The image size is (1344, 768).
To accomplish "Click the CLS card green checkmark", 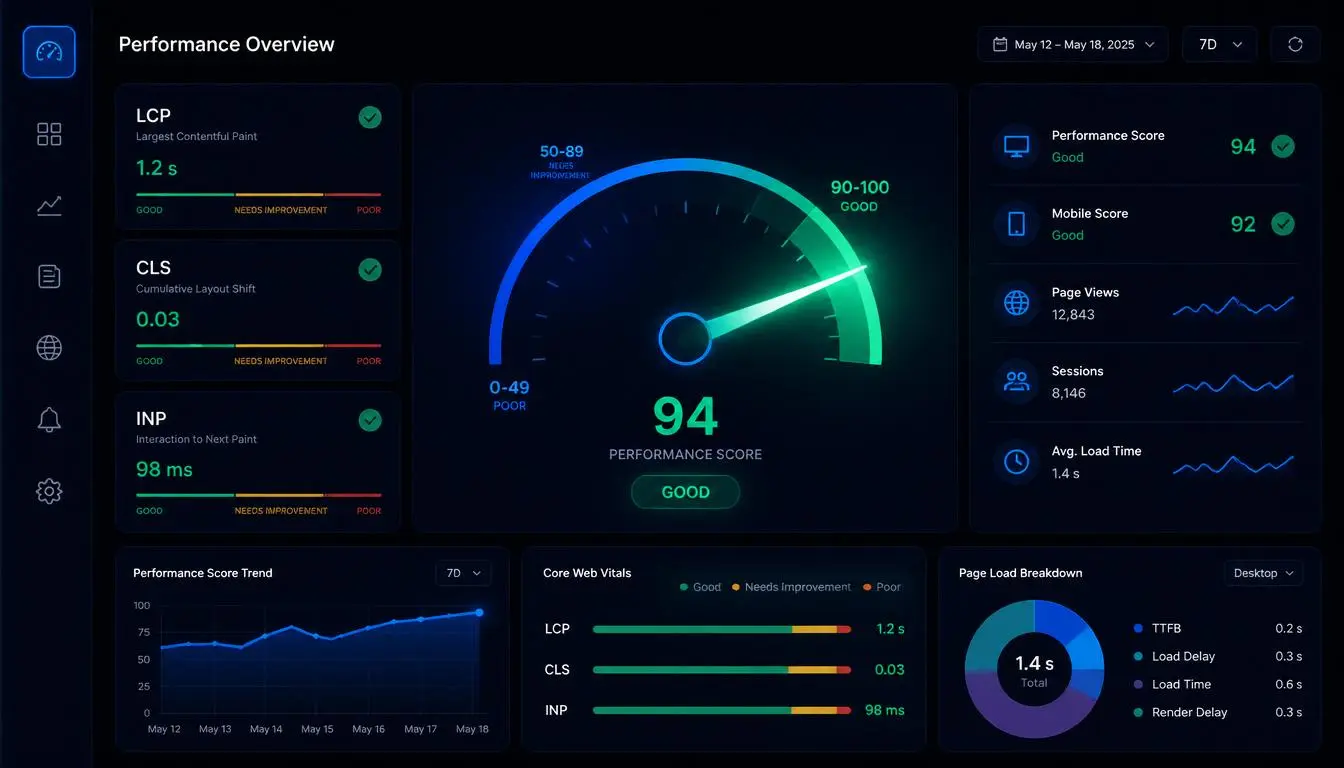I will click(x=370, y=269).
